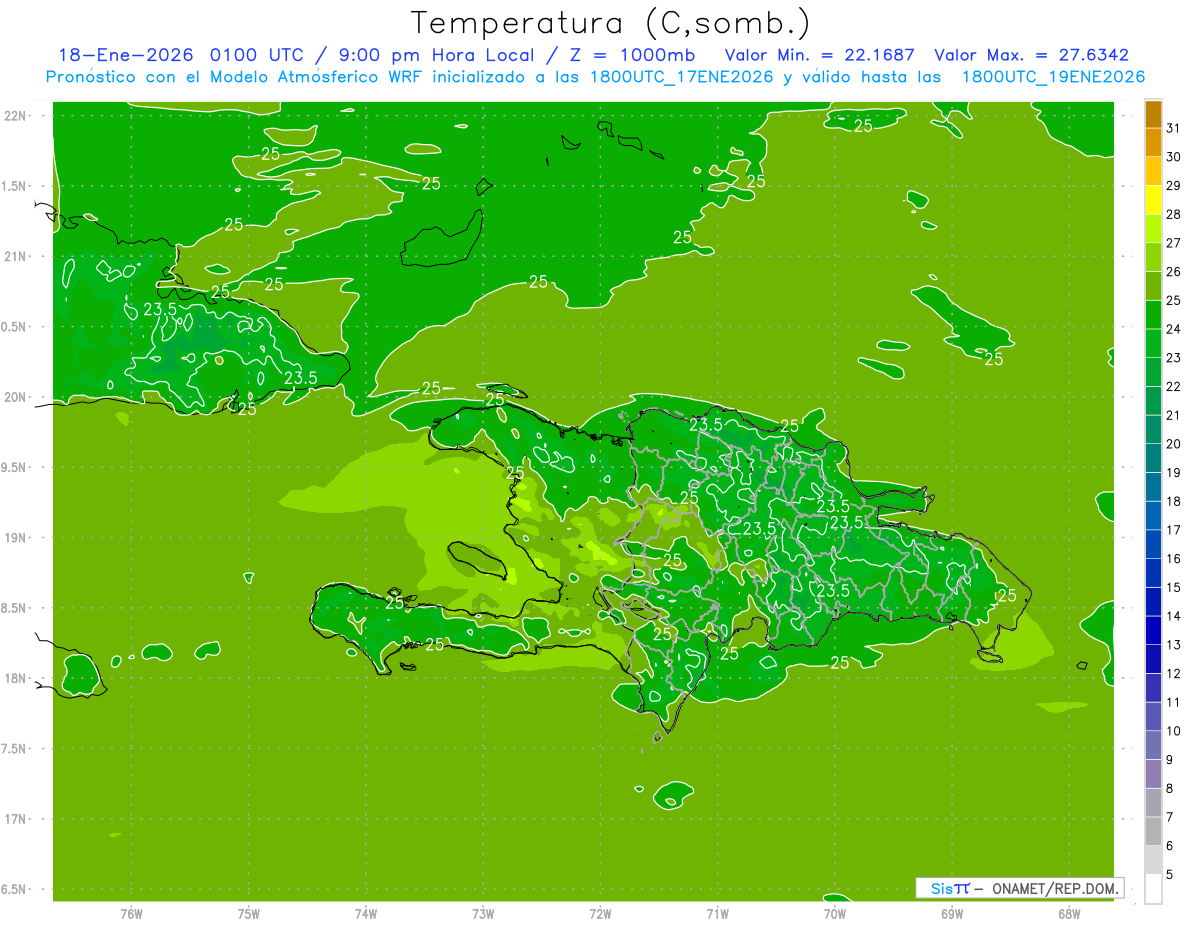
Task: Click the '28' colorbar scale label
Action: tap(1173, 214)
